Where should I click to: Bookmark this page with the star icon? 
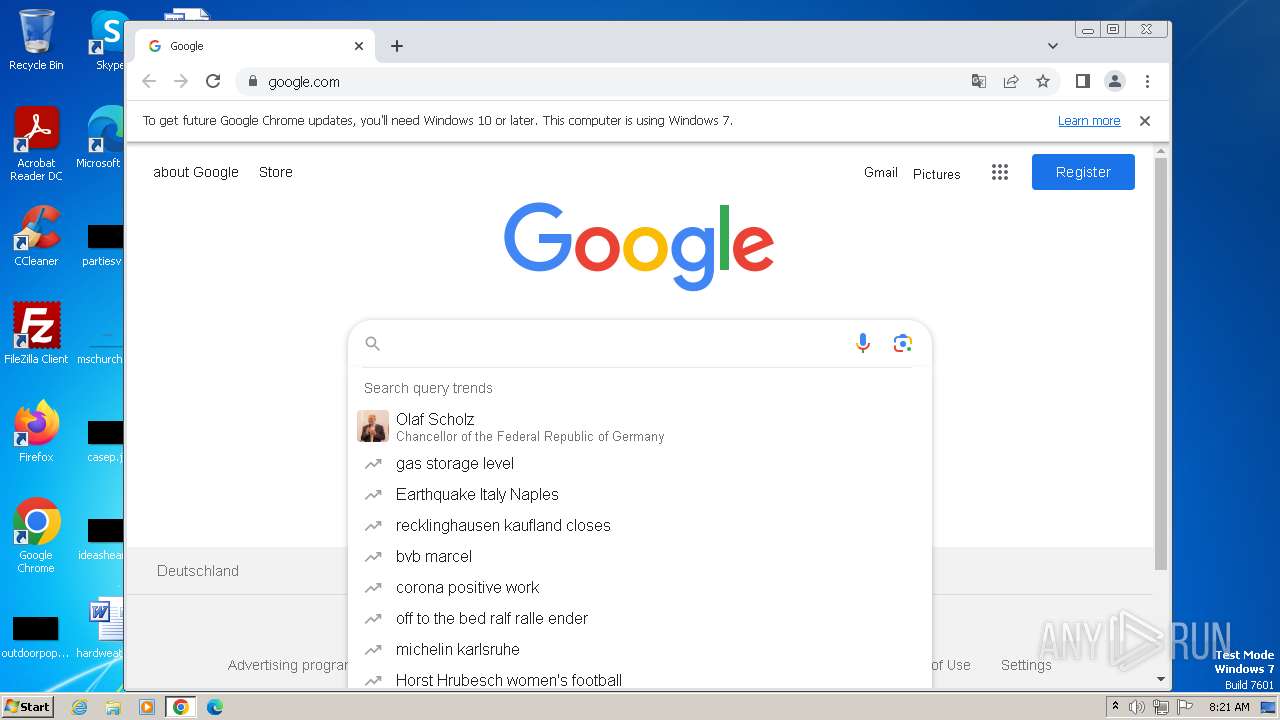click(x=1043, y=82)
